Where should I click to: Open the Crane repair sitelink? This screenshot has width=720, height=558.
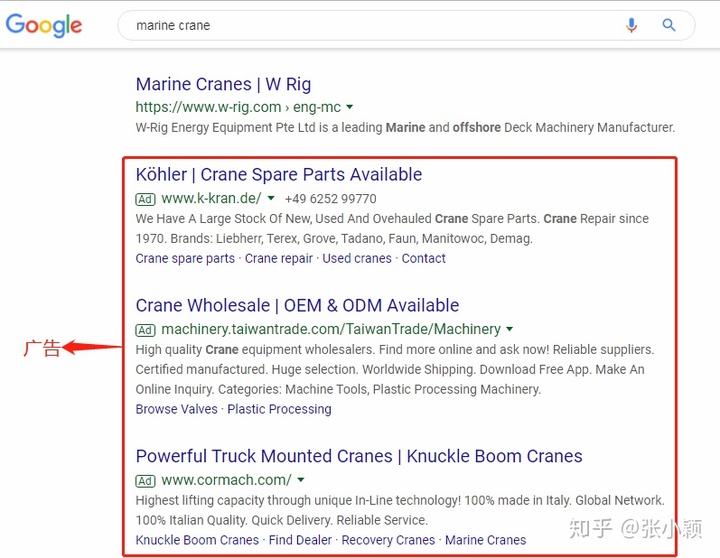coord(279,259)
